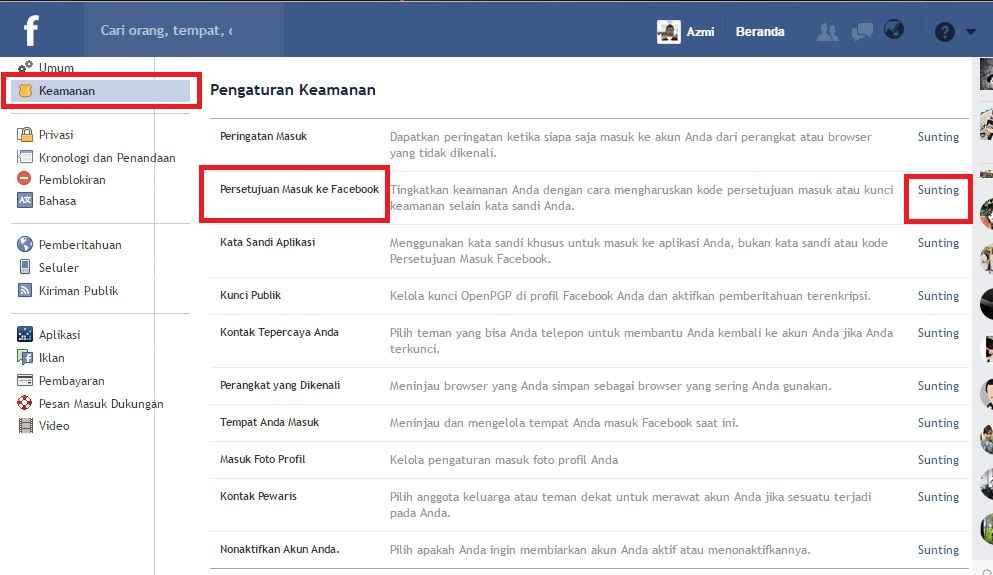Click the Pemberitahuan globe icon

coord(25,244)
